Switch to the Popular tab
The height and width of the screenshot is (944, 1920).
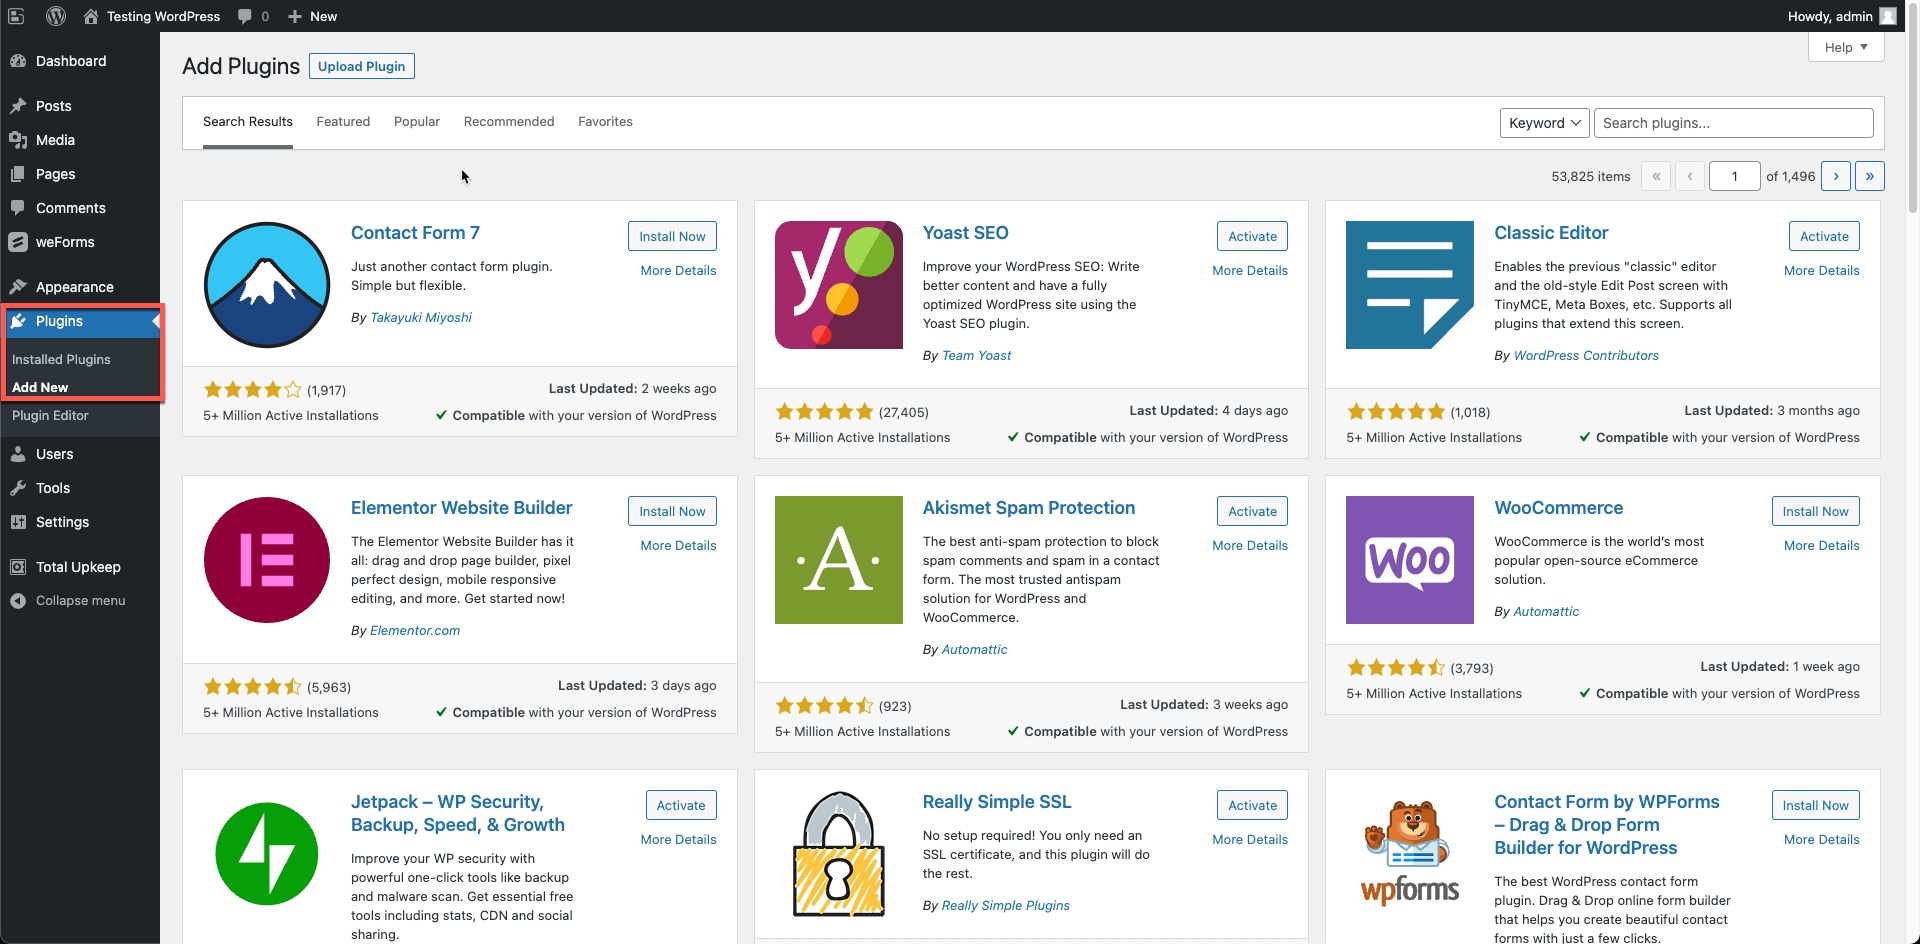(416, 122)
